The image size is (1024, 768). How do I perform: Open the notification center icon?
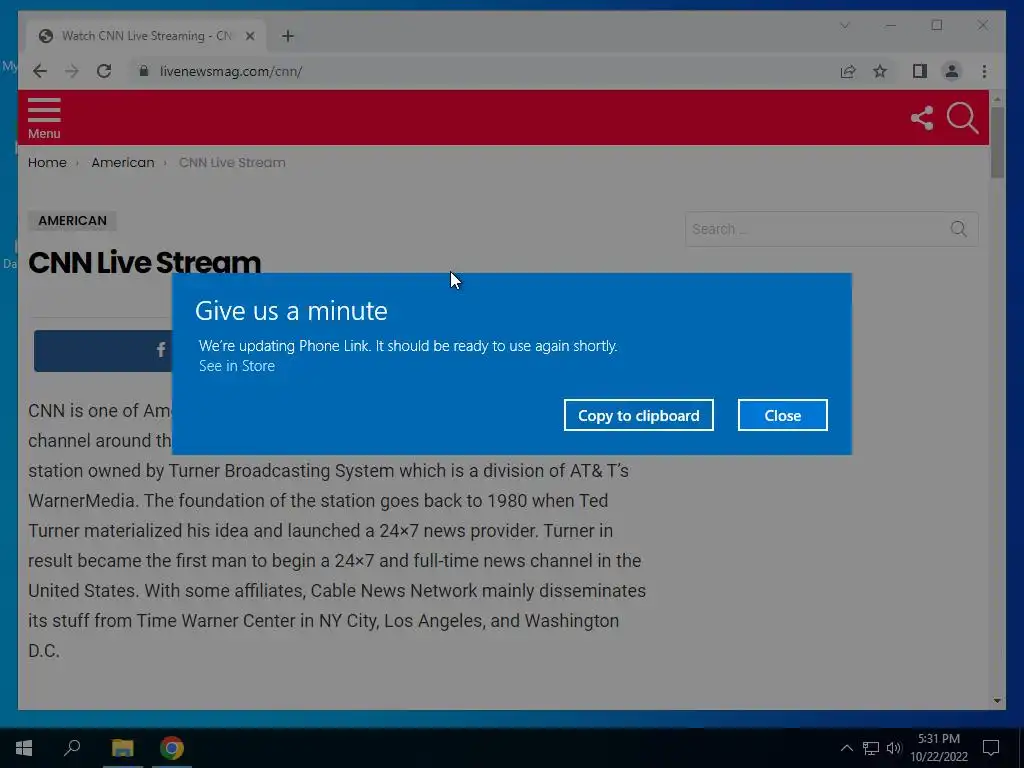[x=991, y=748]
